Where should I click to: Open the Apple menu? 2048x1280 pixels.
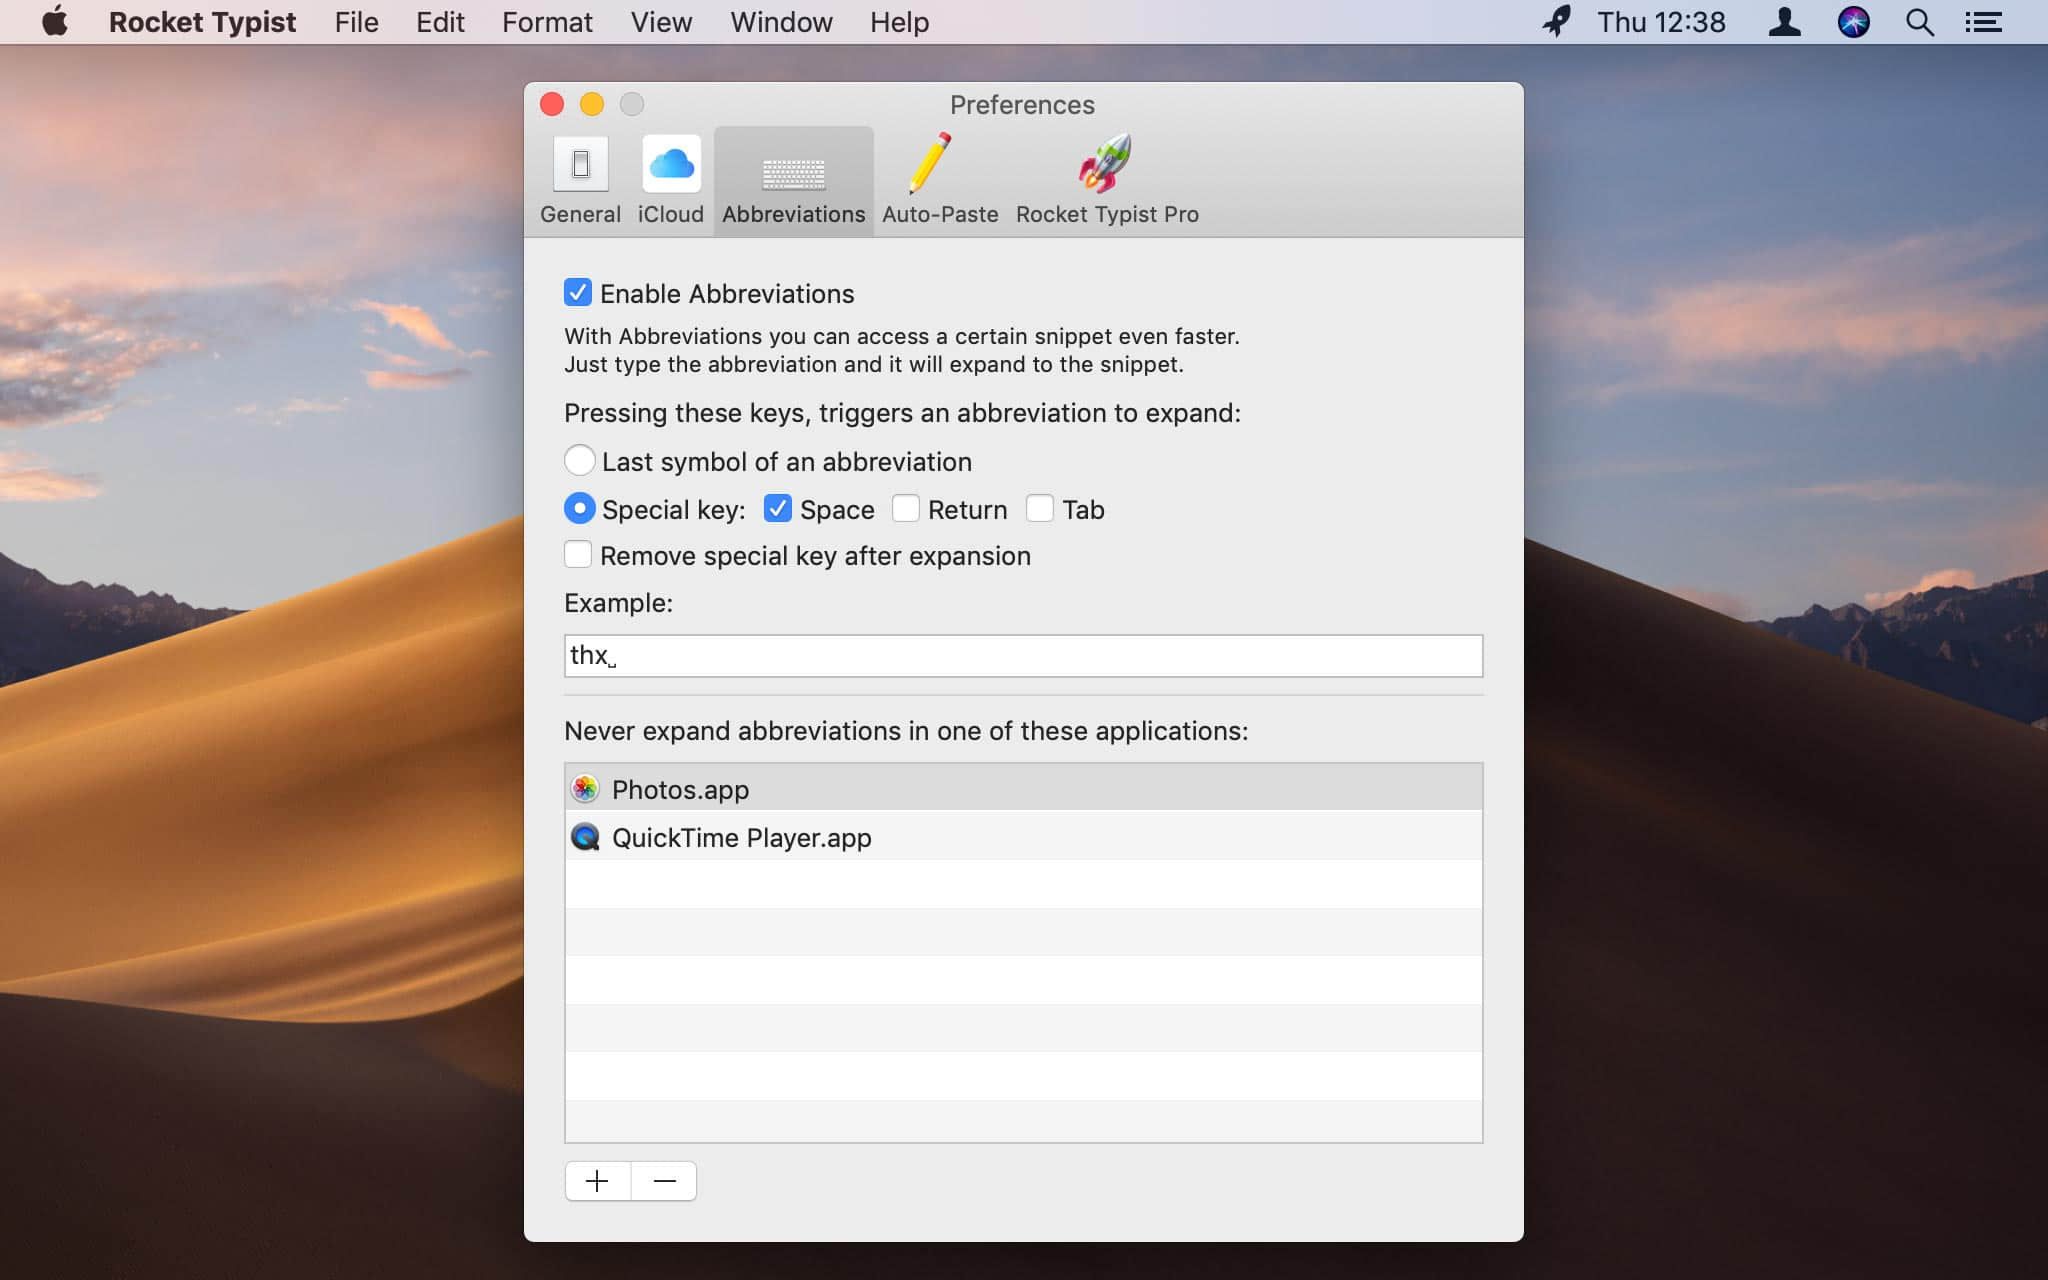(55, 22)
